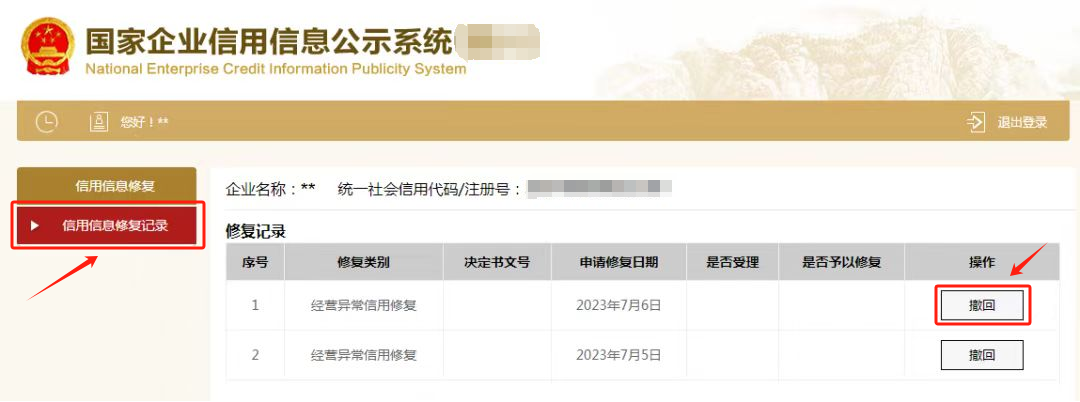Open the 信用信息修复记录 sidebar item
This screenshot has height=402, width=1080.
pos(107,225)
